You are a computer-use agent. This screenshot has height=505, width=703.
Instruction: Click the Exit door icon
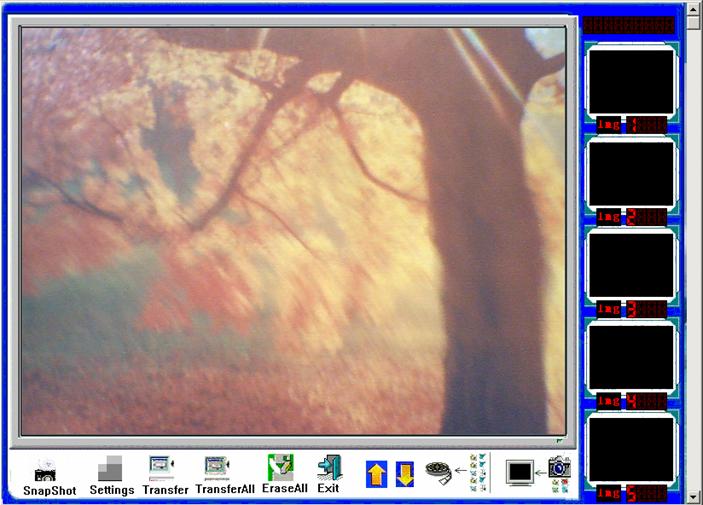pyautogui.click(x=329, y=468)
